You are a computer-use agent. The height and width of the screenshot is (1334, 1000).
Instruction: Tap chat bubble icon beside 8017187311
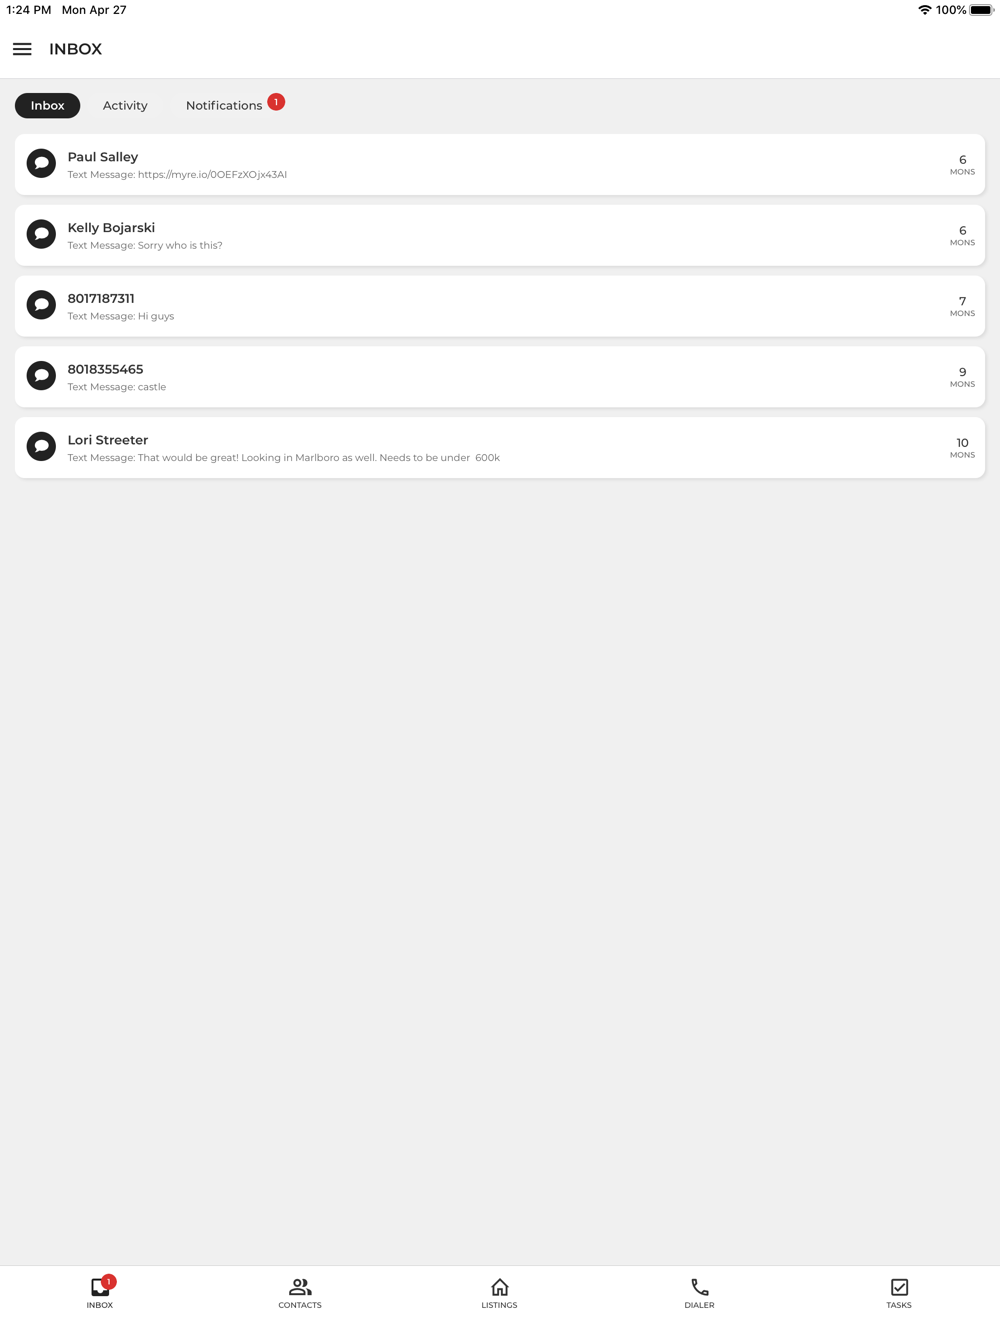(x=41, y=305)
